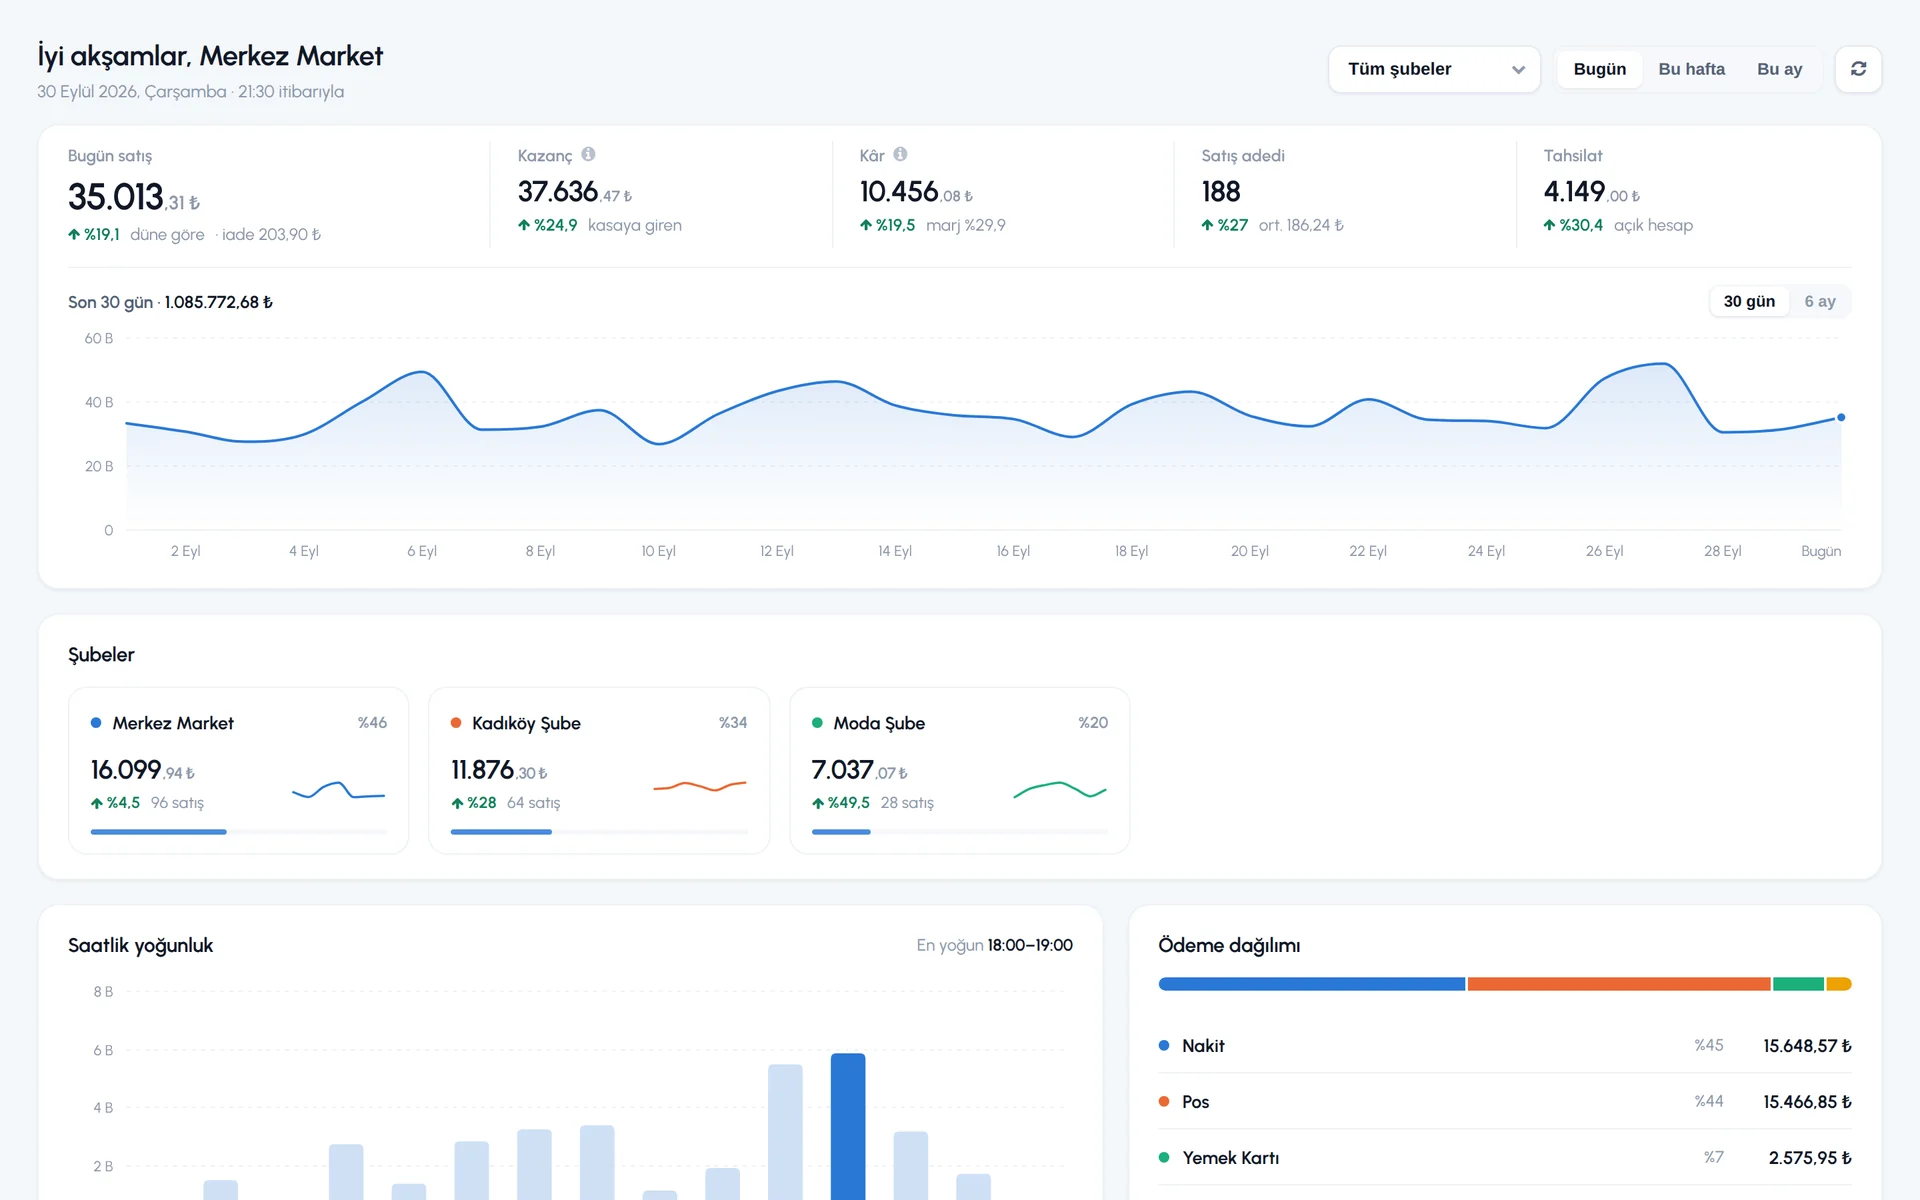
Task: Open the Kazanç info tooltip icon
Action: (x=588, y=154)
